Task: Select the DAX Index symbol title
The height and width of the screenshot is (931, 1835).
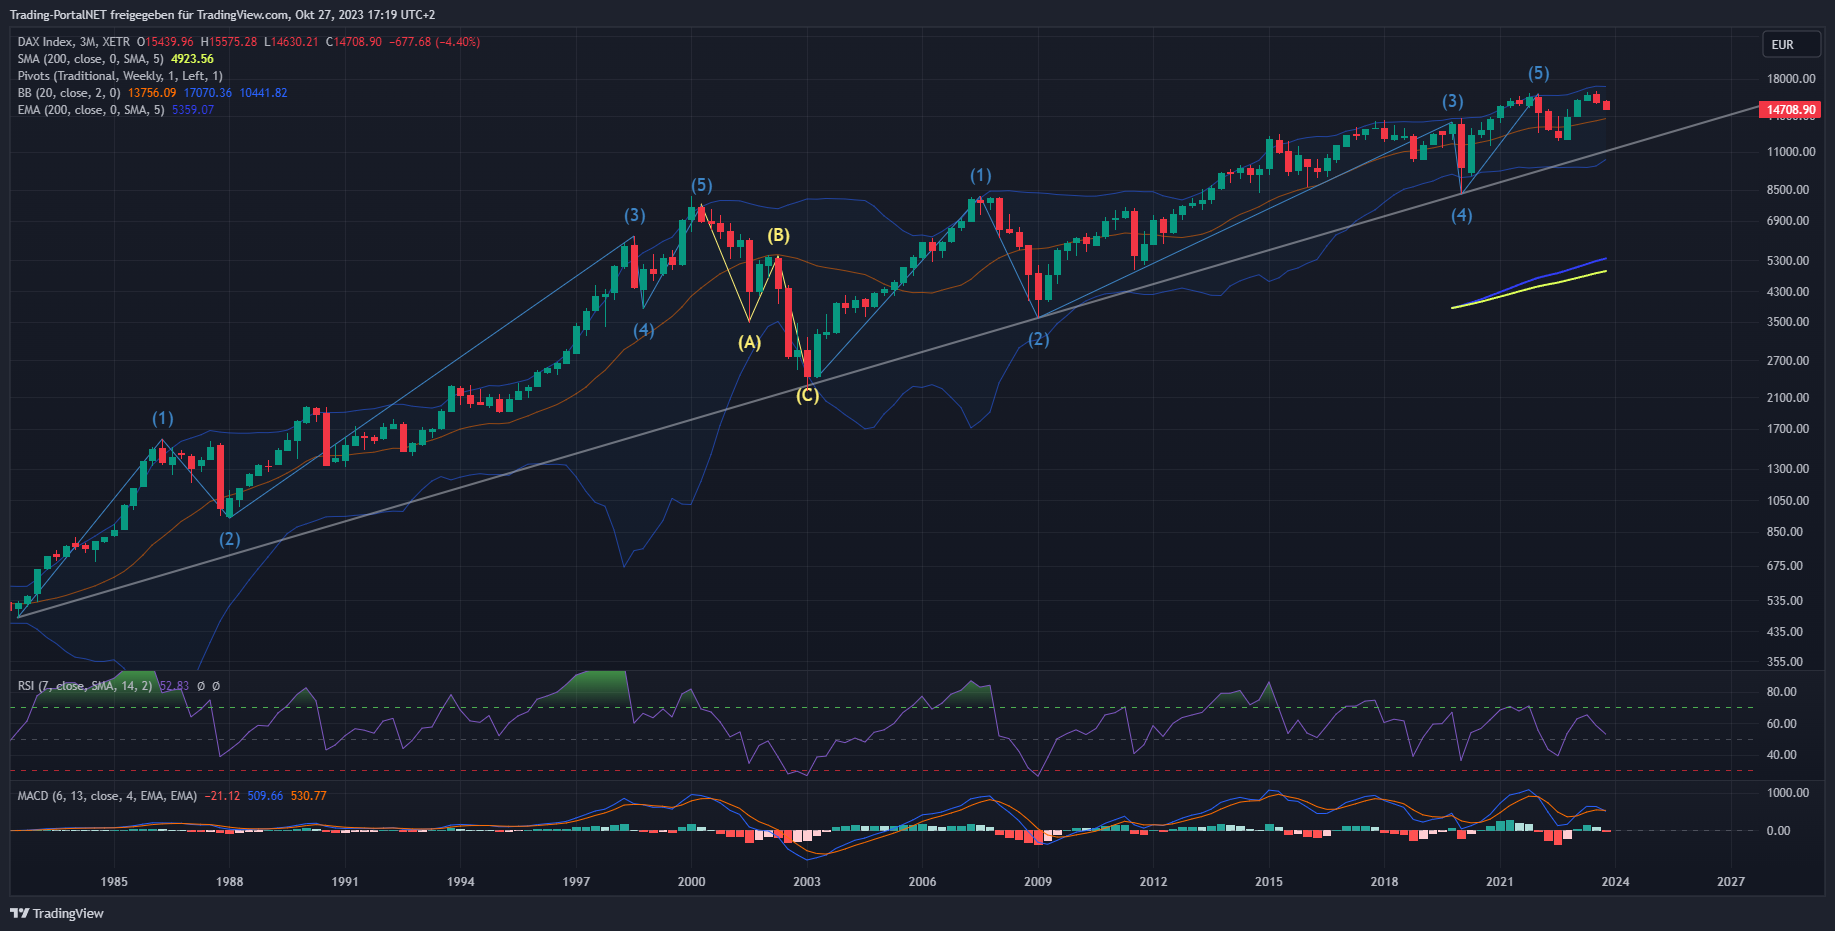Action: tap(74, 42)
